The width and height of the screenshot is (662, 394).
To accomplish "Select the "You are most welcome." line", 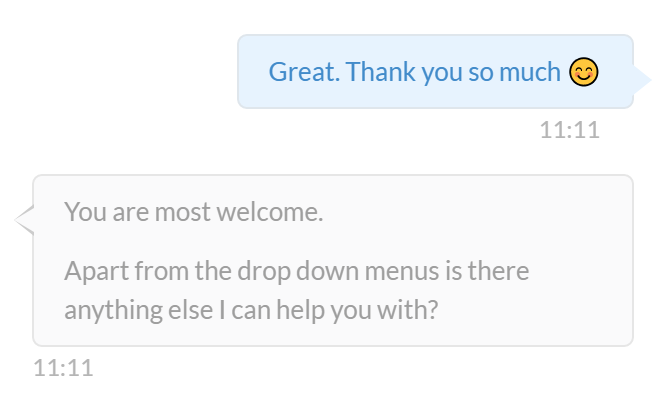I will (x=193, y=212).
